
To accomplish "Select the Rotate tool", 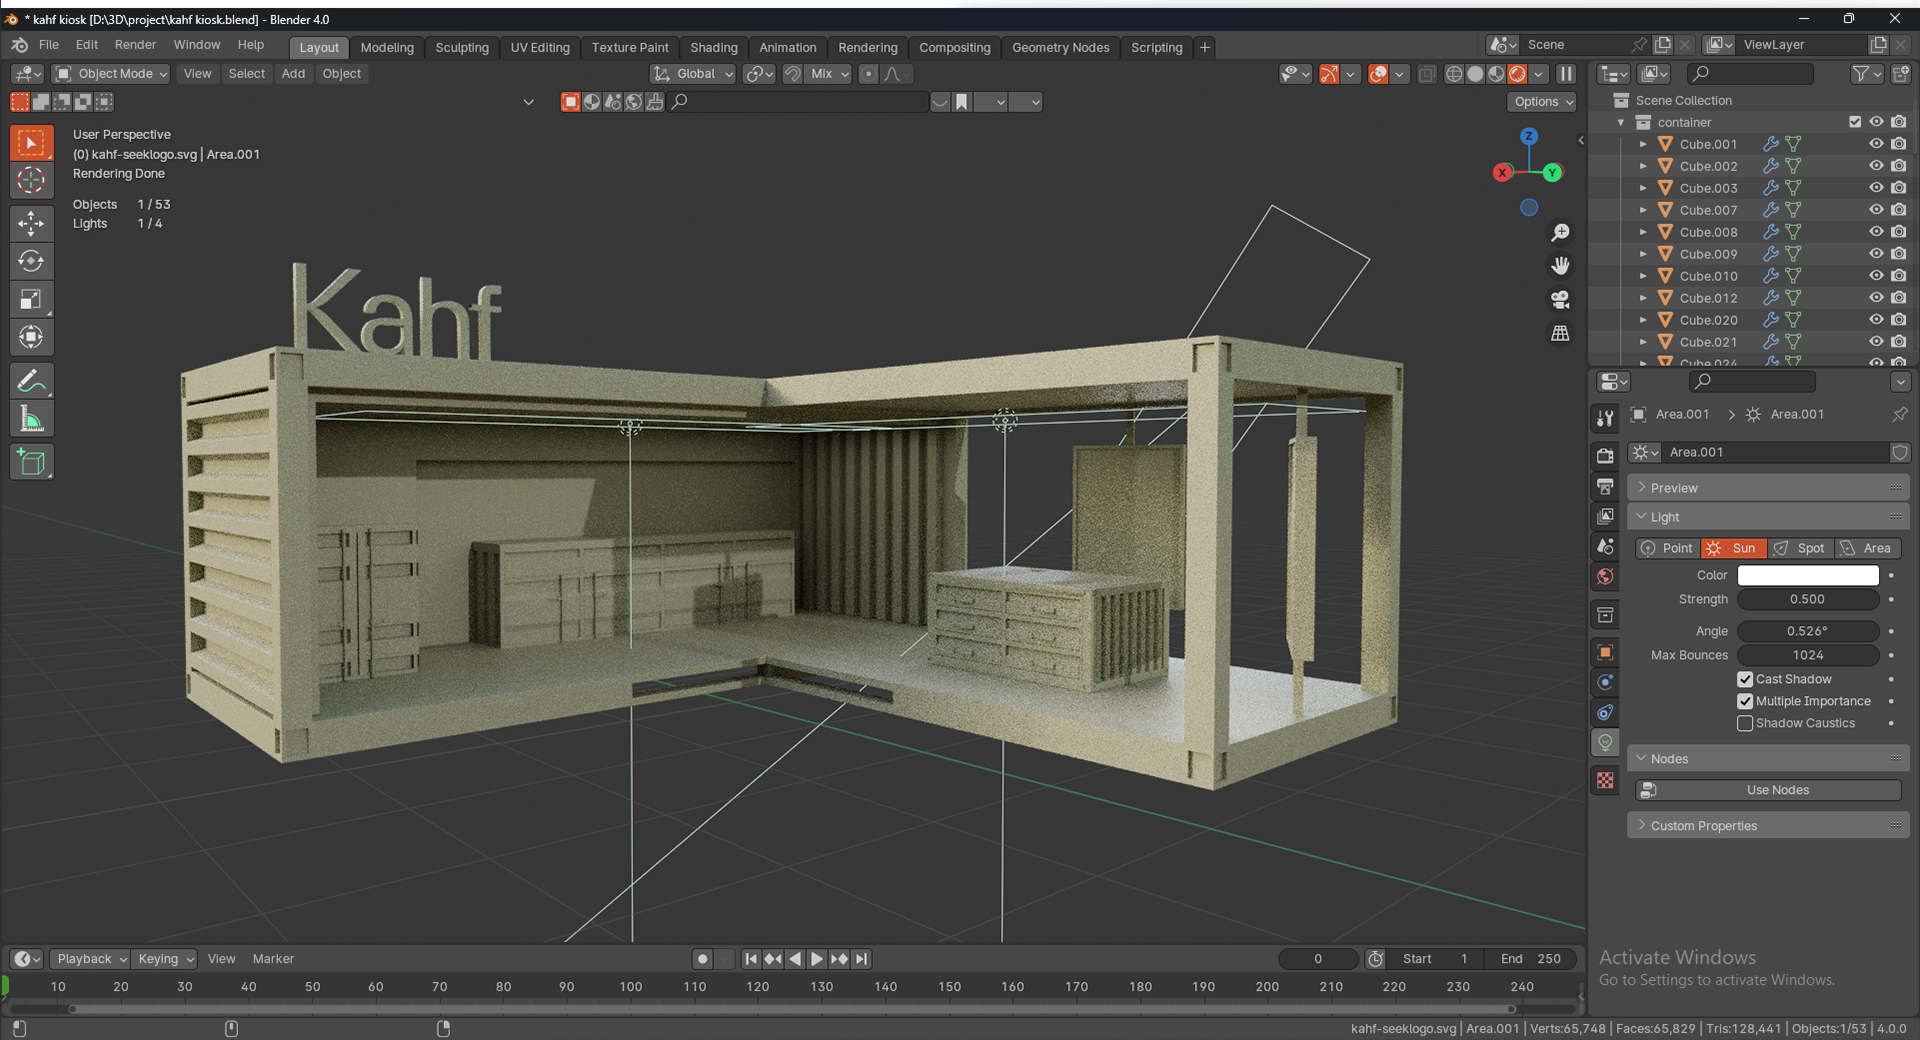I will click(x=31, y=261).
